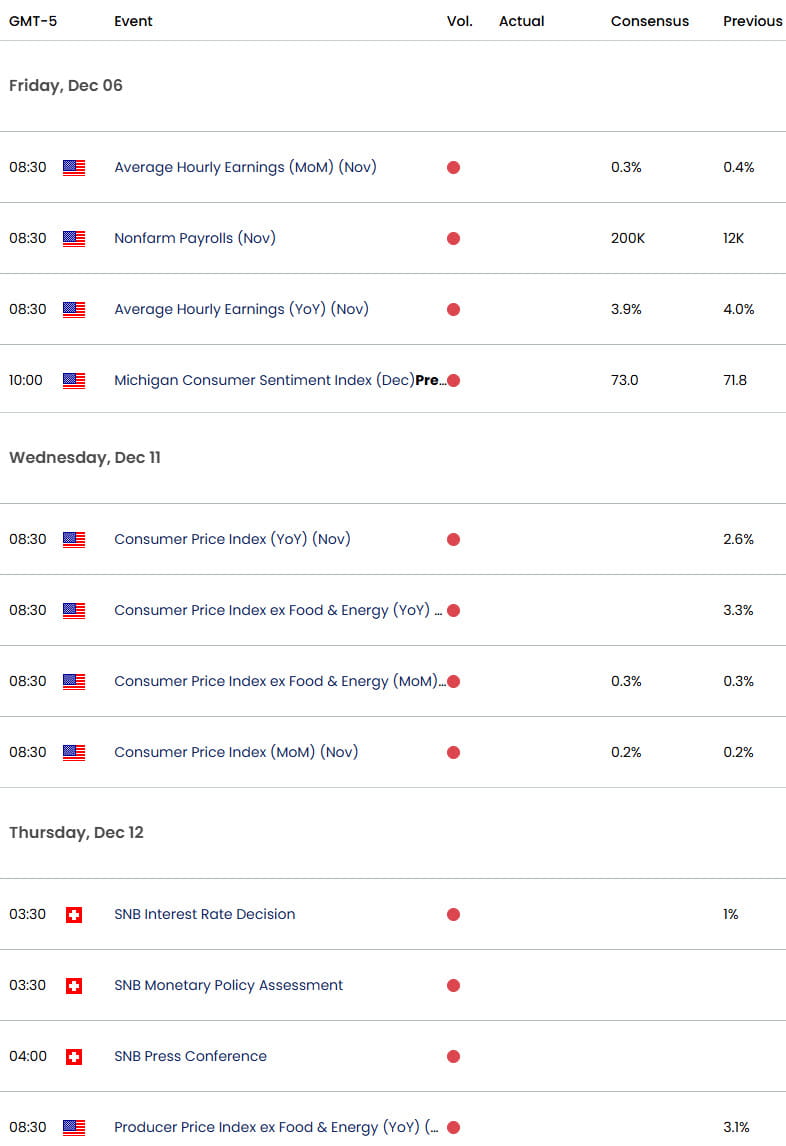The image size is (786, 1146).
Task: Open Average Hourly Earnings (YoY) (Nov) event
Action: (x=241, y=310)
